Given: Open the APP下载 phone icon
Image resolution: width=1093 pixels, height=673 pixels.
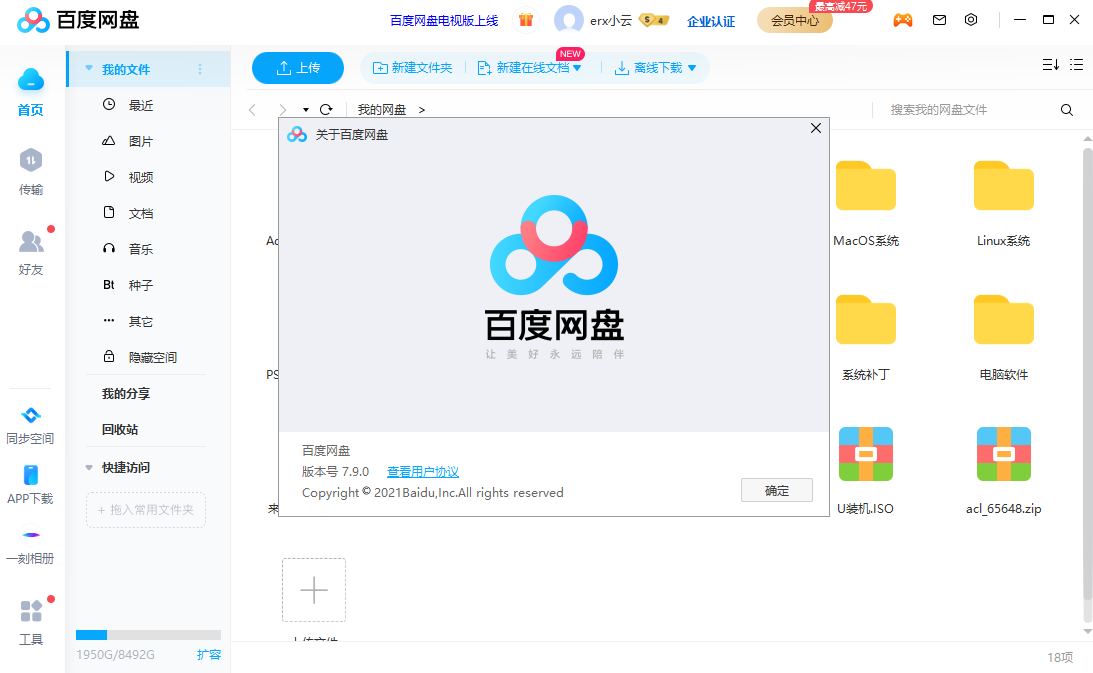Looking at the screenshot, I should [31, 475].
